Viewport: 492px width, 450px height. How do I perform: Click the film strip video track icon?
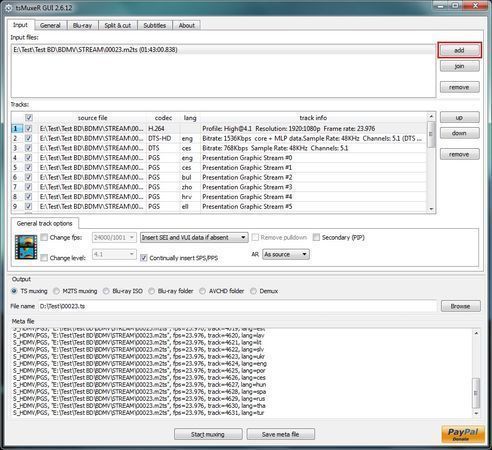click(x=26, y=247)
